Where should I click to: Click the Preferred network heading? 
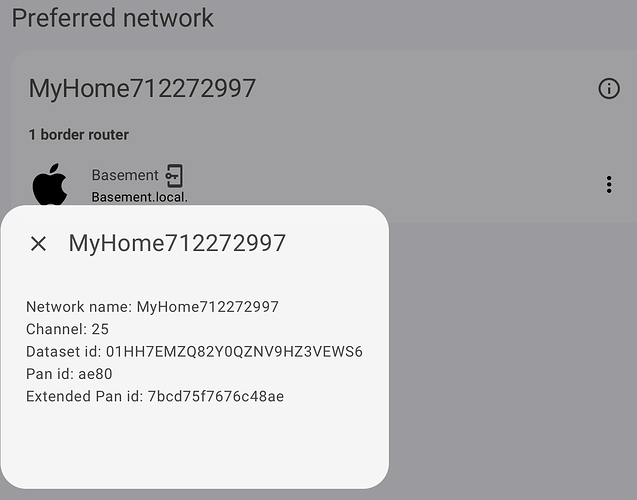tap(113, 18)
